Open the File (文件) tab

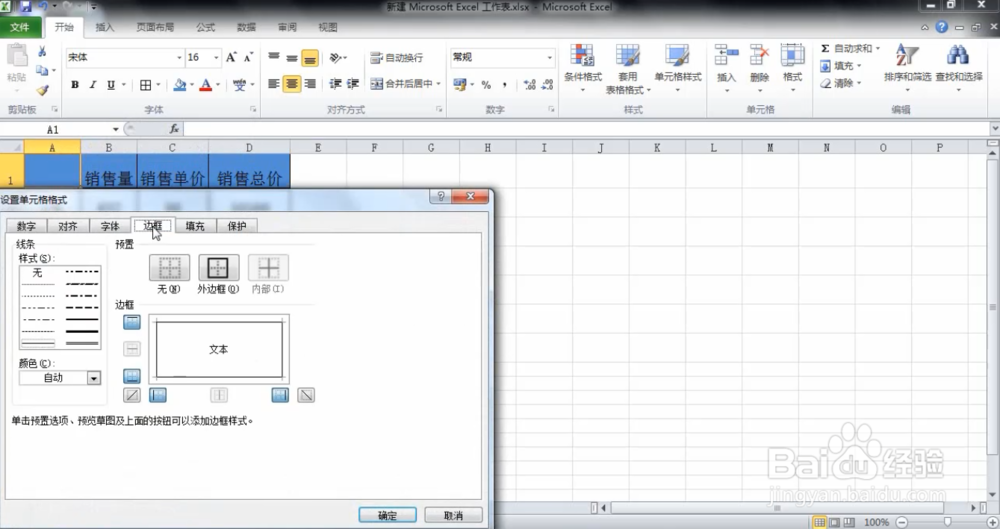tap(20, 27)
